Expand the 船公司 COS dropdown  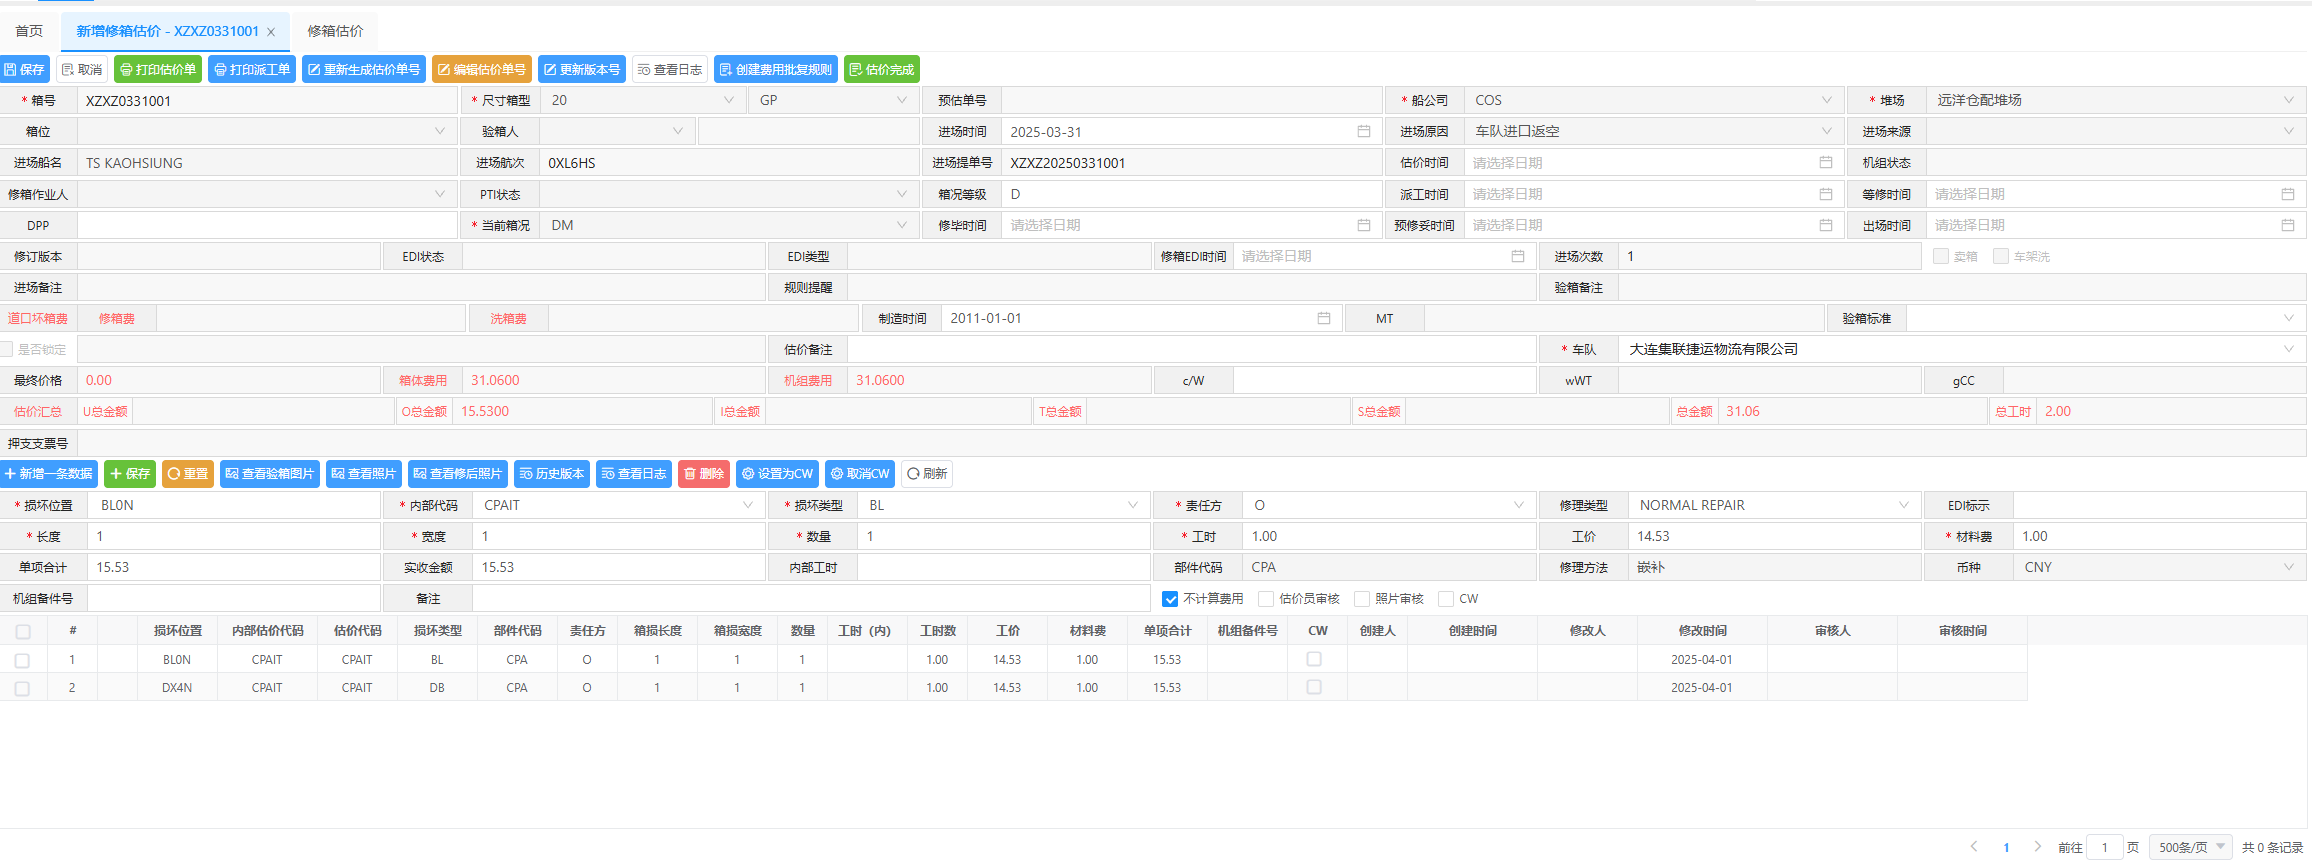pyautogui.click(x=1826, y=101)
